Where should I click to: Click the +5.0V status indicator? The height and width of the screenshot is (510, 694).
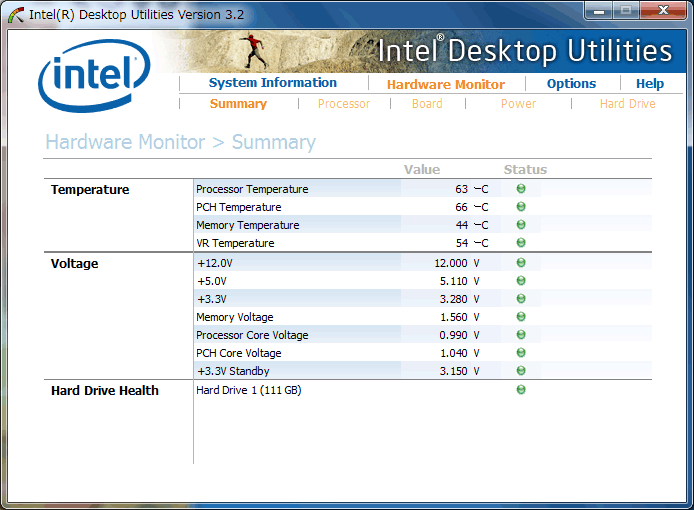(521, 281)
